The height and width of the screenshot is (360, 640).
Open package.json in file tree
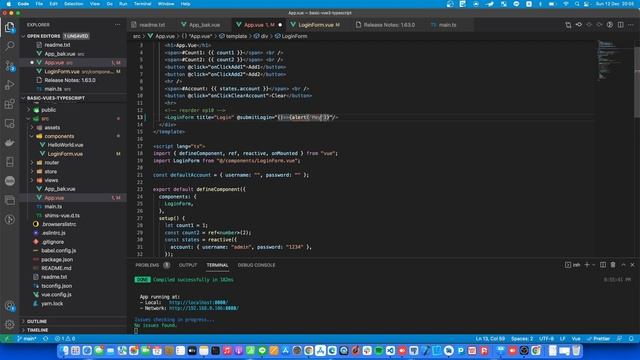[x=57, y=260]
